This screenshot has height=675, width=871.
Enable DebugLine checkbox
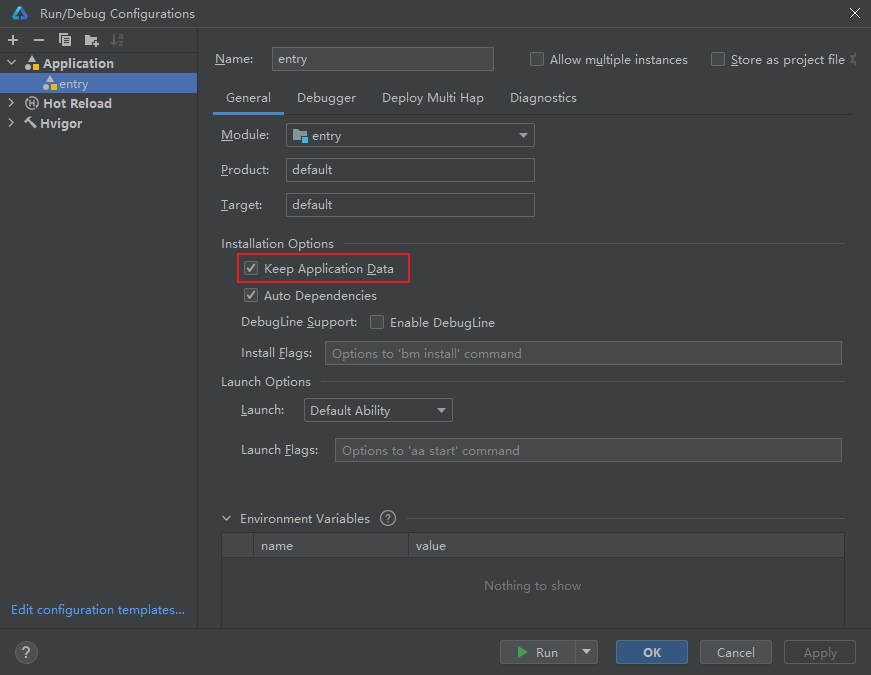coord(377,322)
